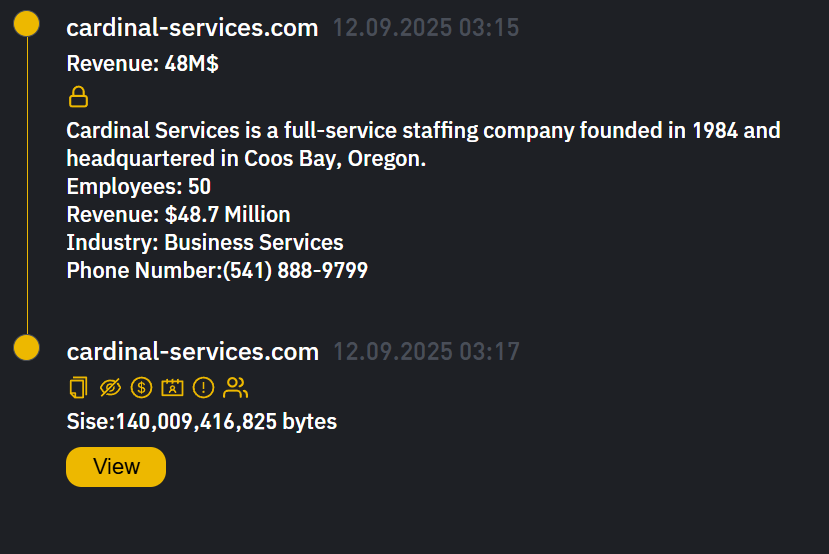Screen dimensions: 829x554
Task: Click the users group icon
Action: pos(235,387)
